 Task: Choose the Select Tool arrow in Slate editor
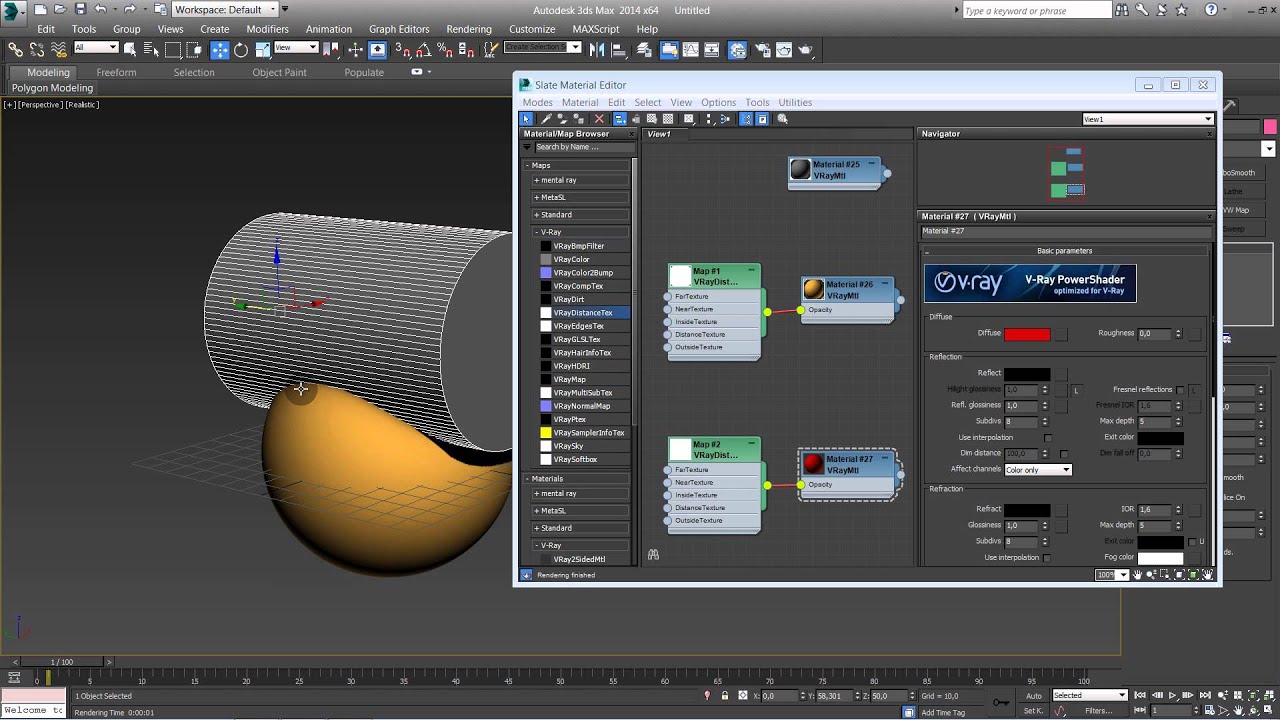point(527,119)
